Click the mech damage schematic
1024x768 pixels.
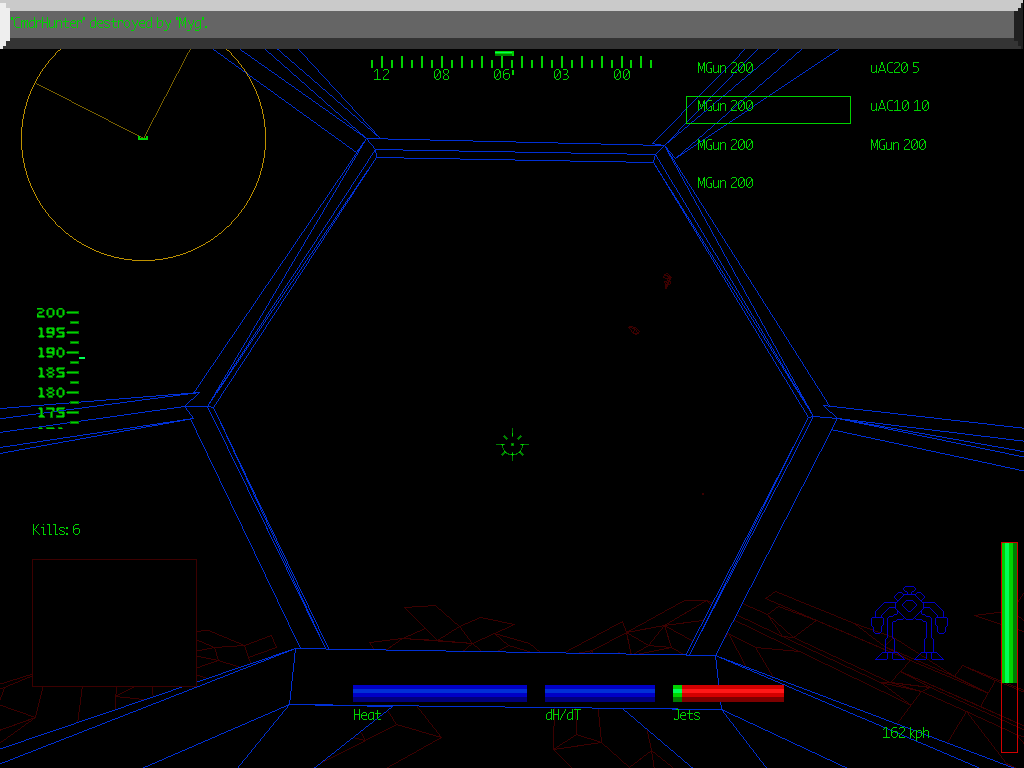point(910,620)
